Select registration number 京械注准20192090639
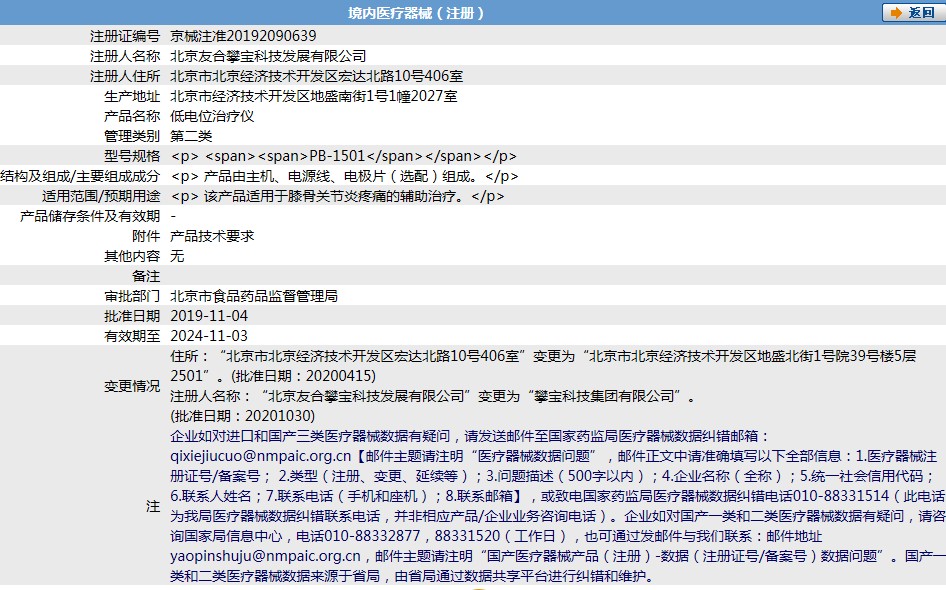Image resolution: width=946 pixels, height=590 pixels. click(243, 36)
